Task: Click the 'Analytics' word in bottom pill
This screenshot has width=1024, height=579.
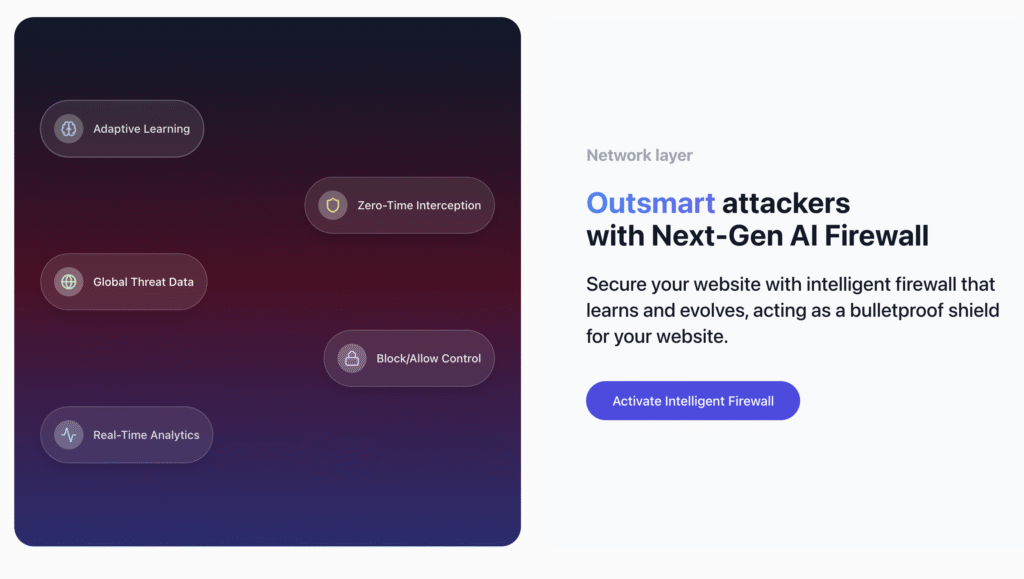Action: click(x=173, y=435)
